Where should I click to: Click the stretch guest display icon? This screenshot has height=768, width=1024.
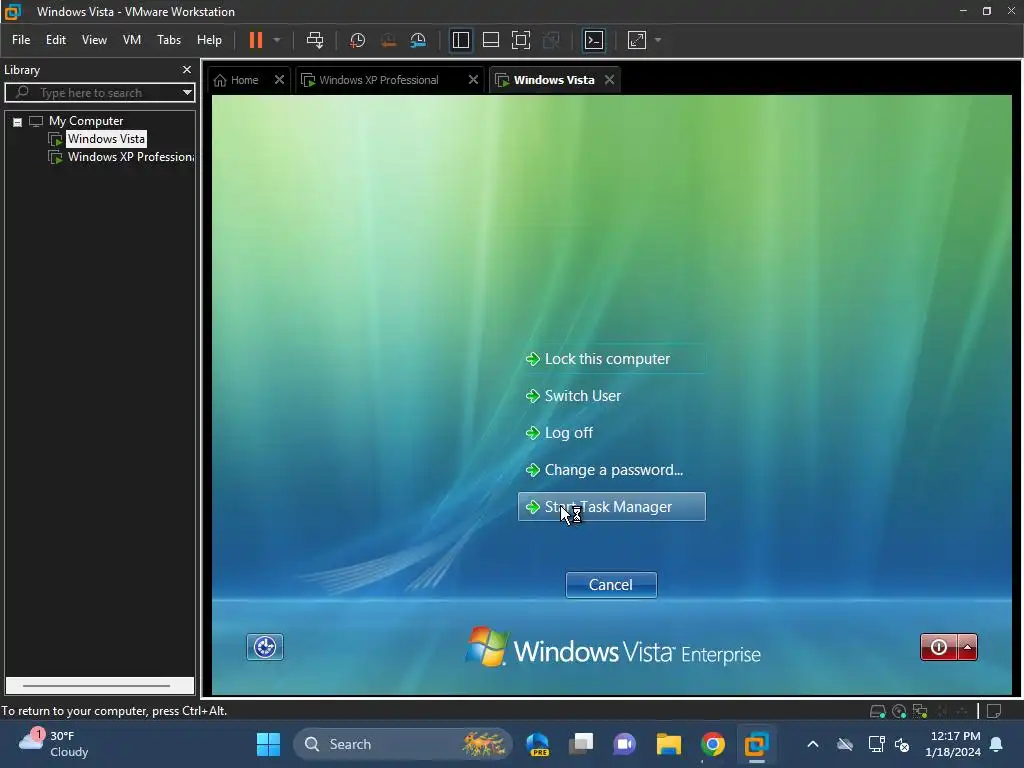click(637, 40)
